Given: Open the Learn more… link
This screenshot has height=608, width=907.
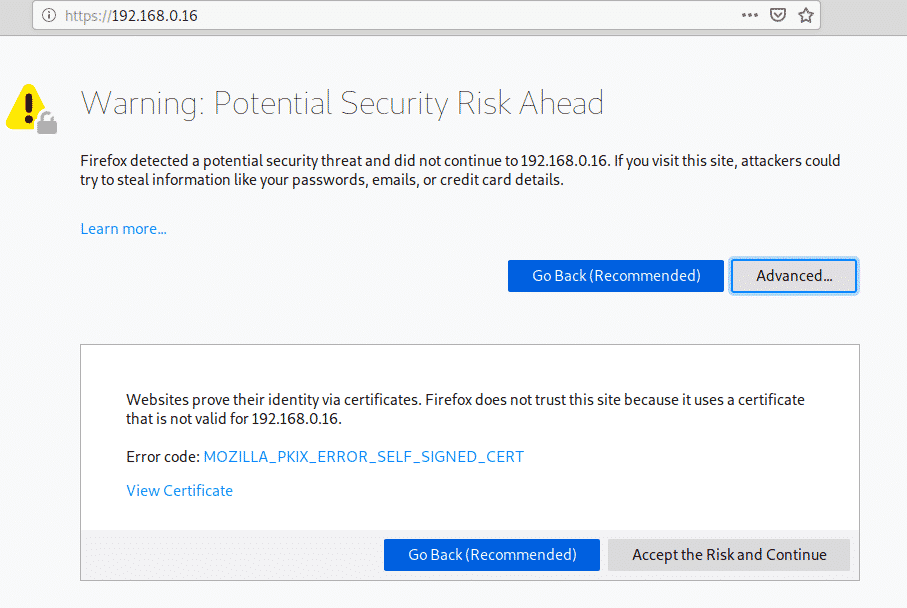Looking at the screenshot, I should pos(123,229).
